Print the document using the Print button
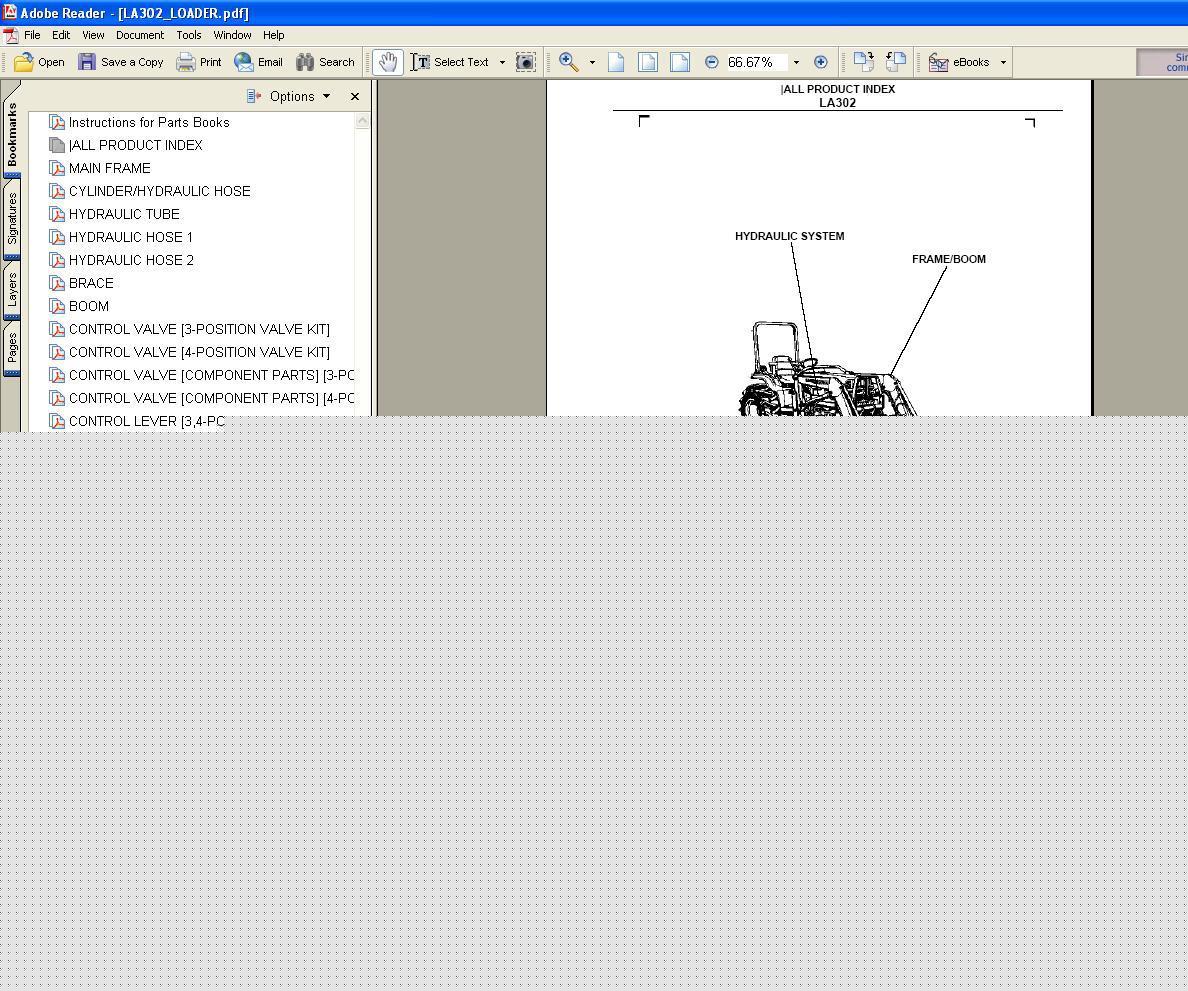 (x=199, y=62)
